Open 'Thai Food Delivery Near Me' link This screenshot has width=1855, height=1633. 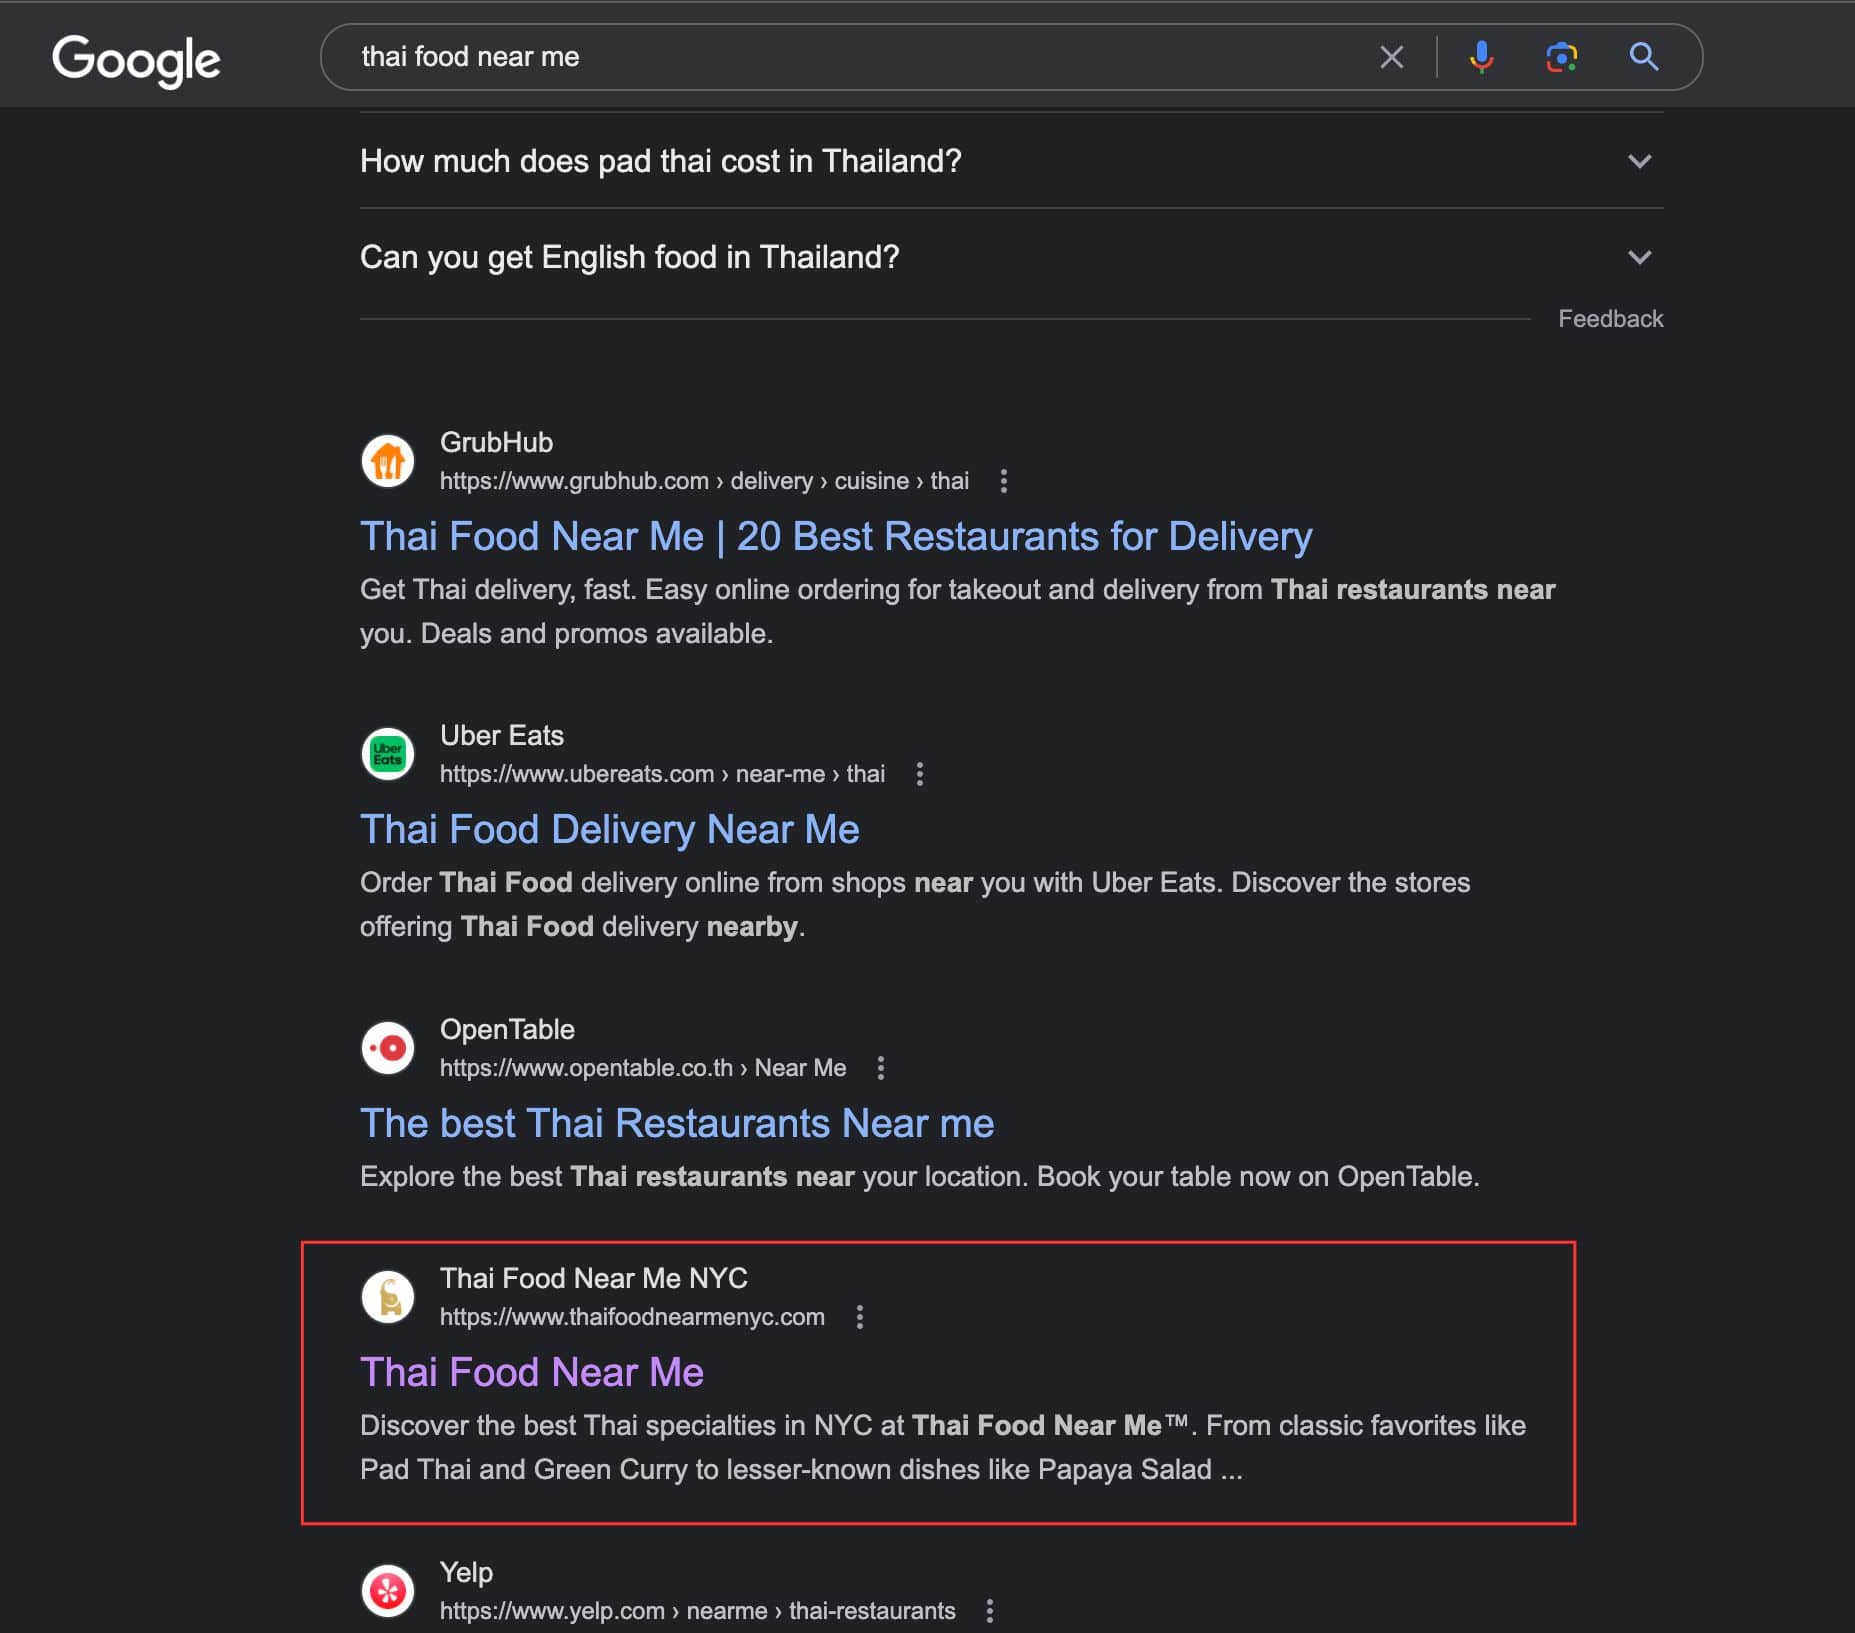pyautogui.click(x=610, y=830)
